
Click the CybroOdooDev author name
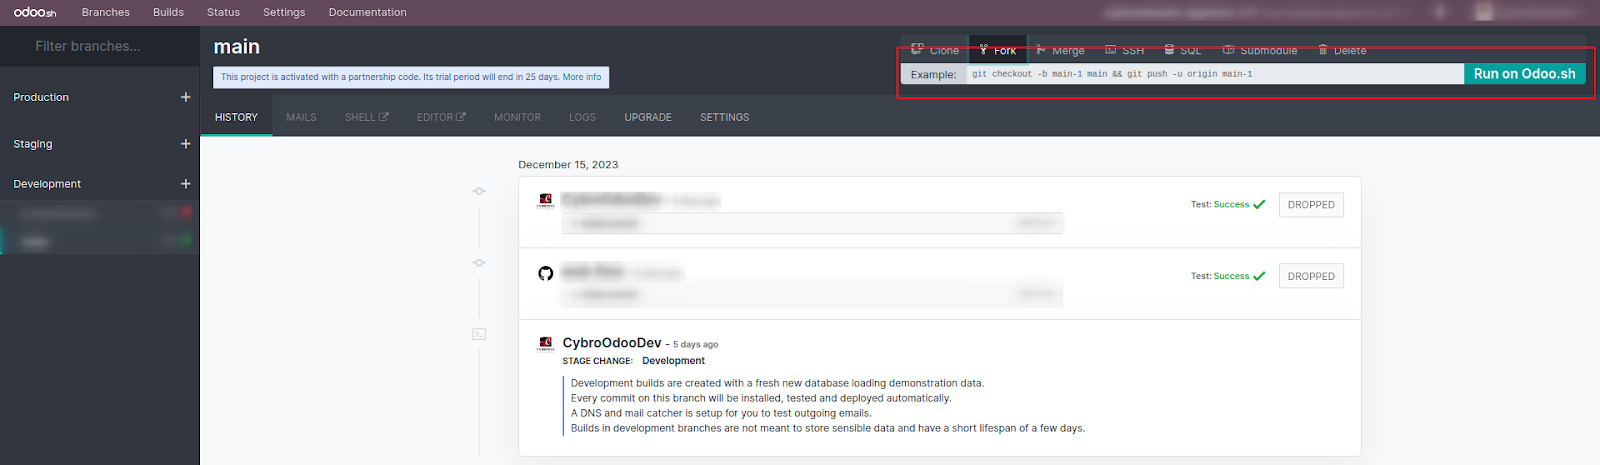612,343
